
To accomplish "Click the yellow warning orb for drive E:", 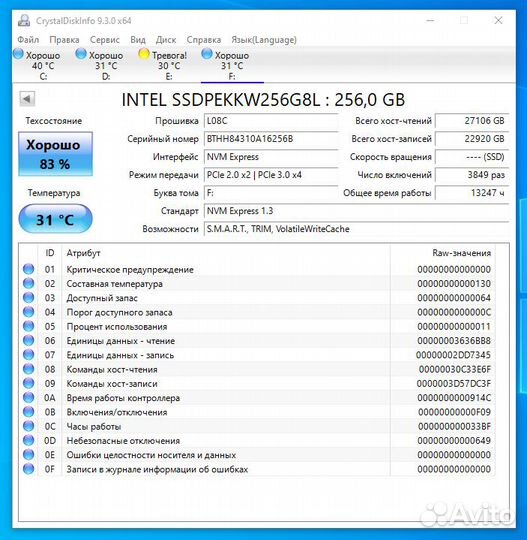I will click(144, 54).
